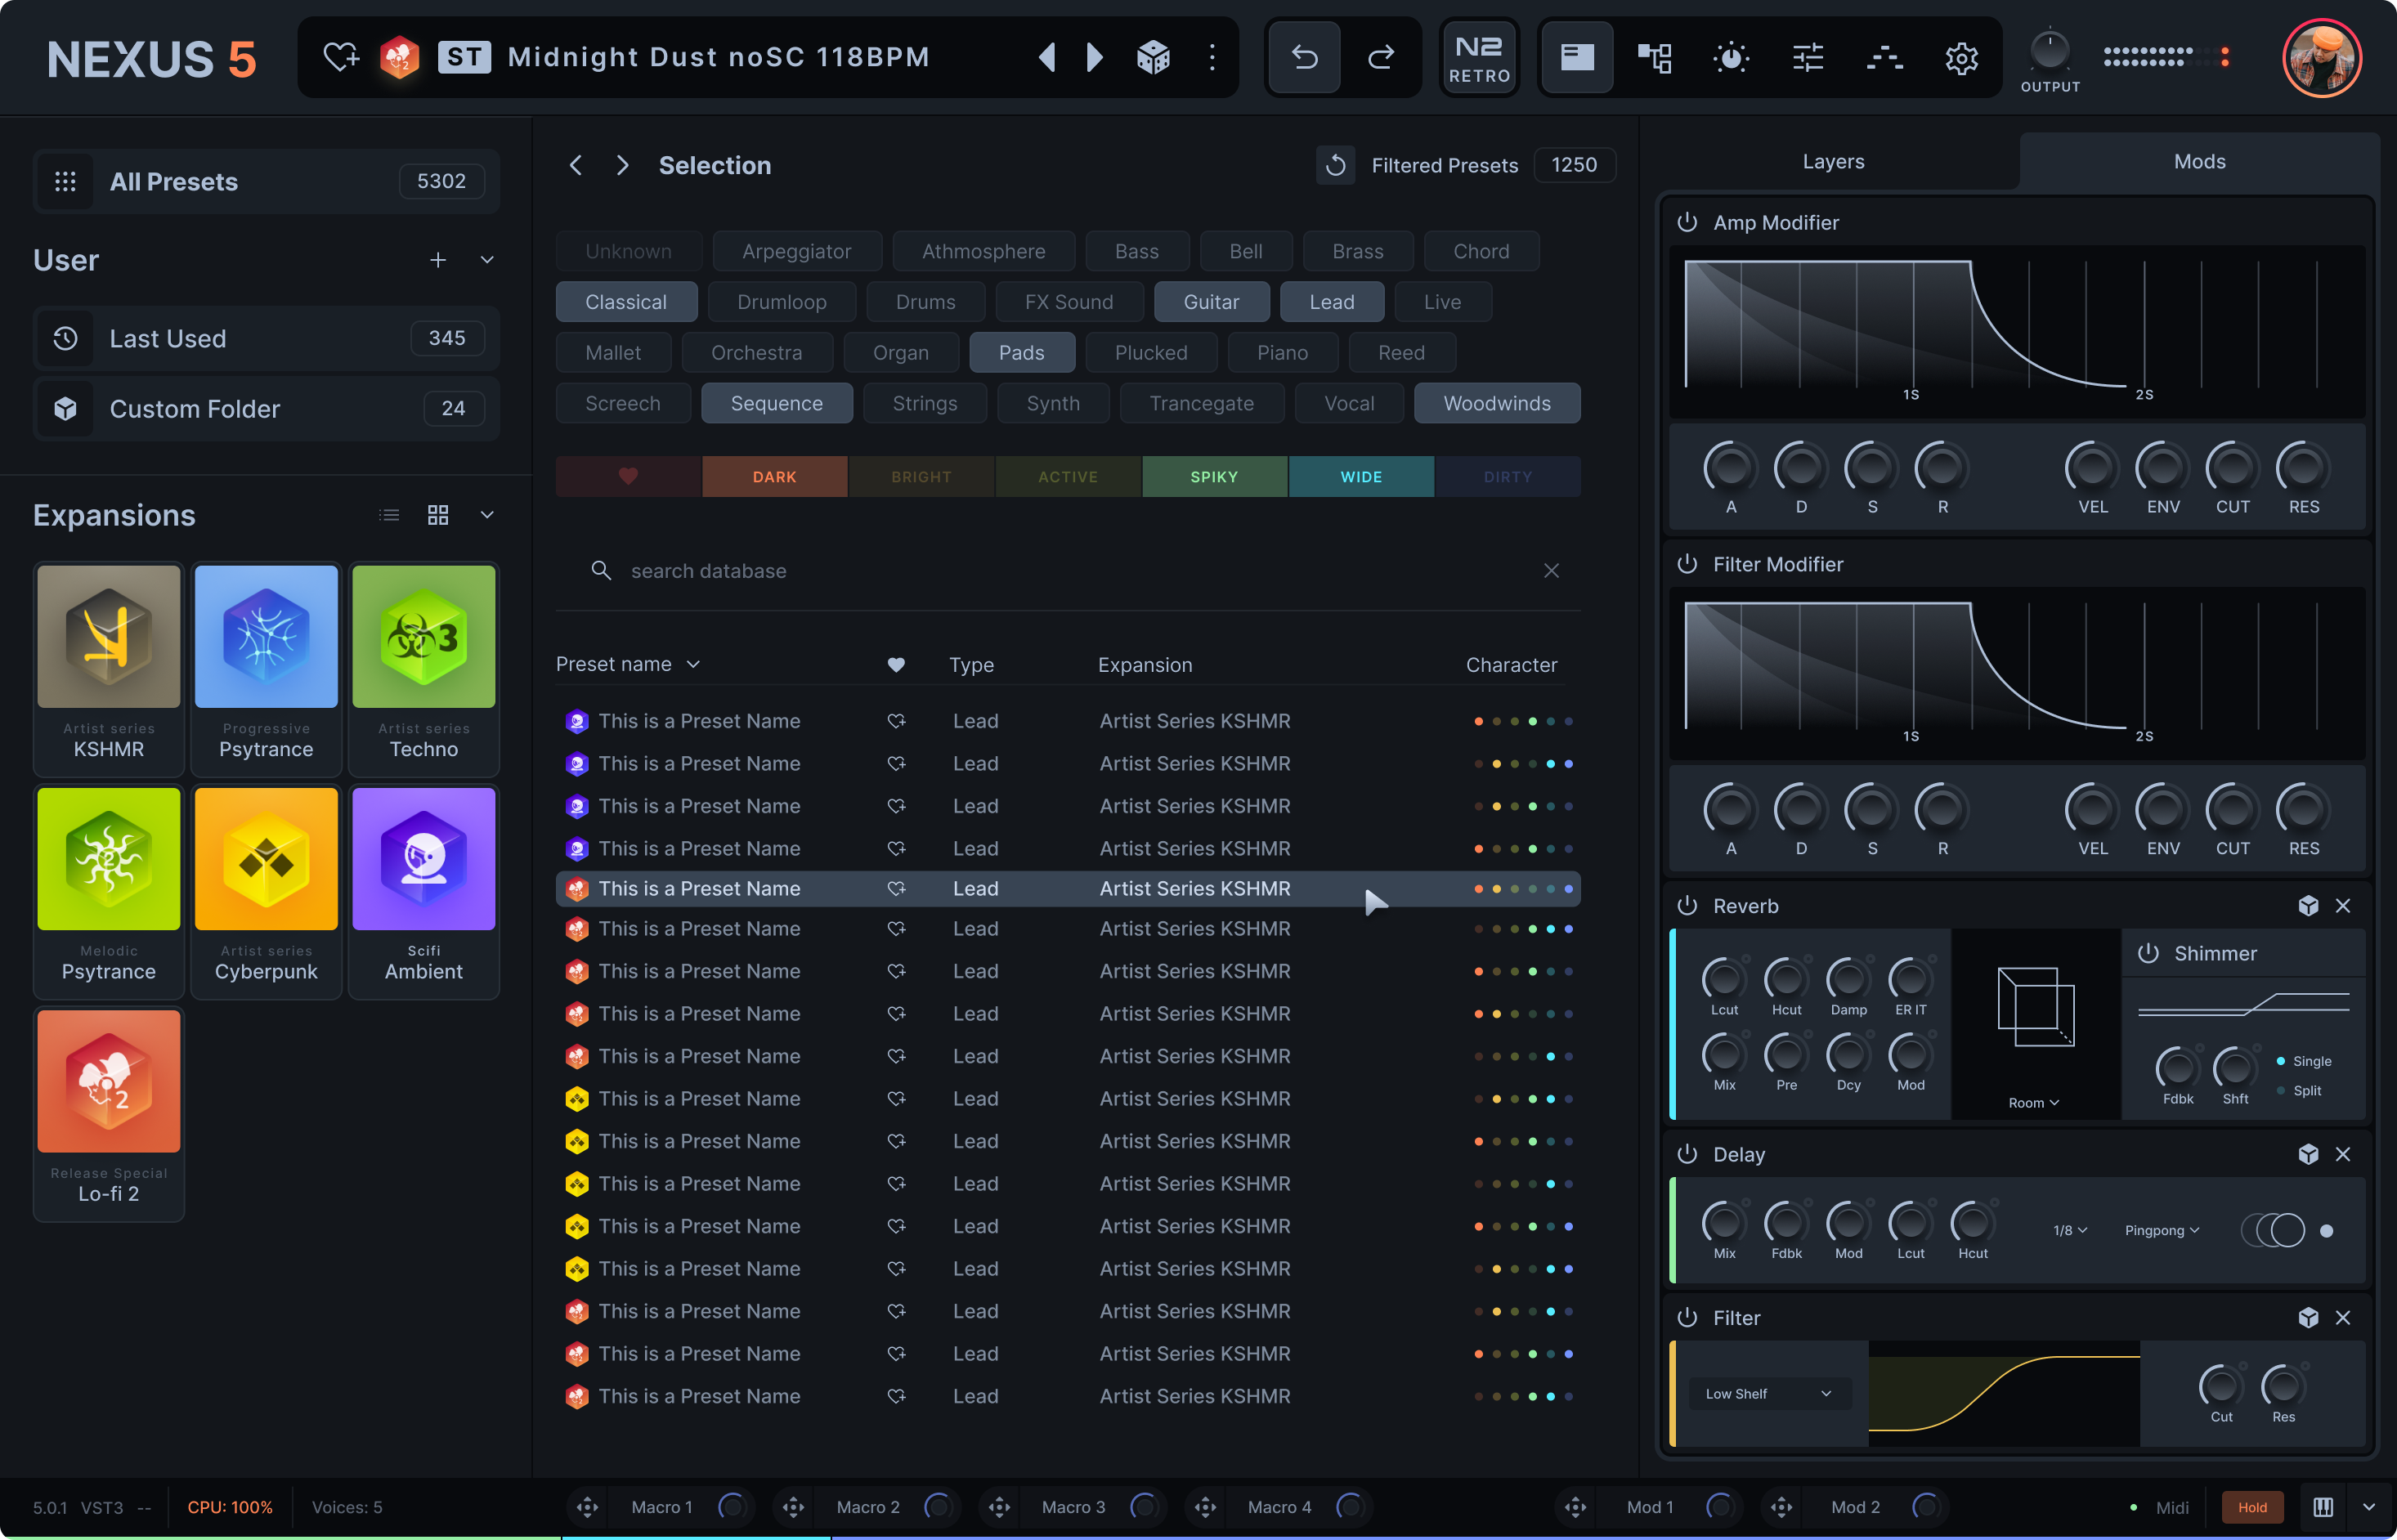This screenshot has height=1540, width=2397.
Task: Open the settings gear icon
Action: pyautogui.click(x=1961, y=57)
